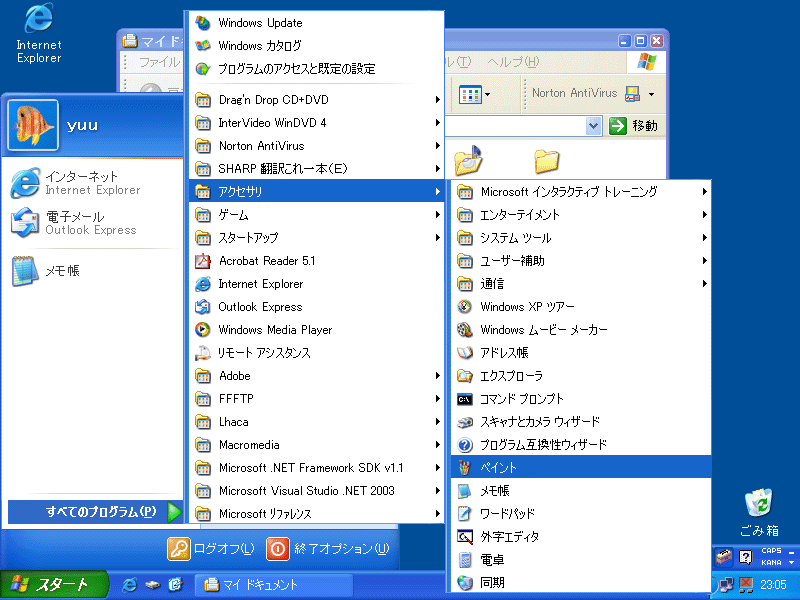Open ファイル menu in マイ ドキュメント window

[x=159, y=62]
